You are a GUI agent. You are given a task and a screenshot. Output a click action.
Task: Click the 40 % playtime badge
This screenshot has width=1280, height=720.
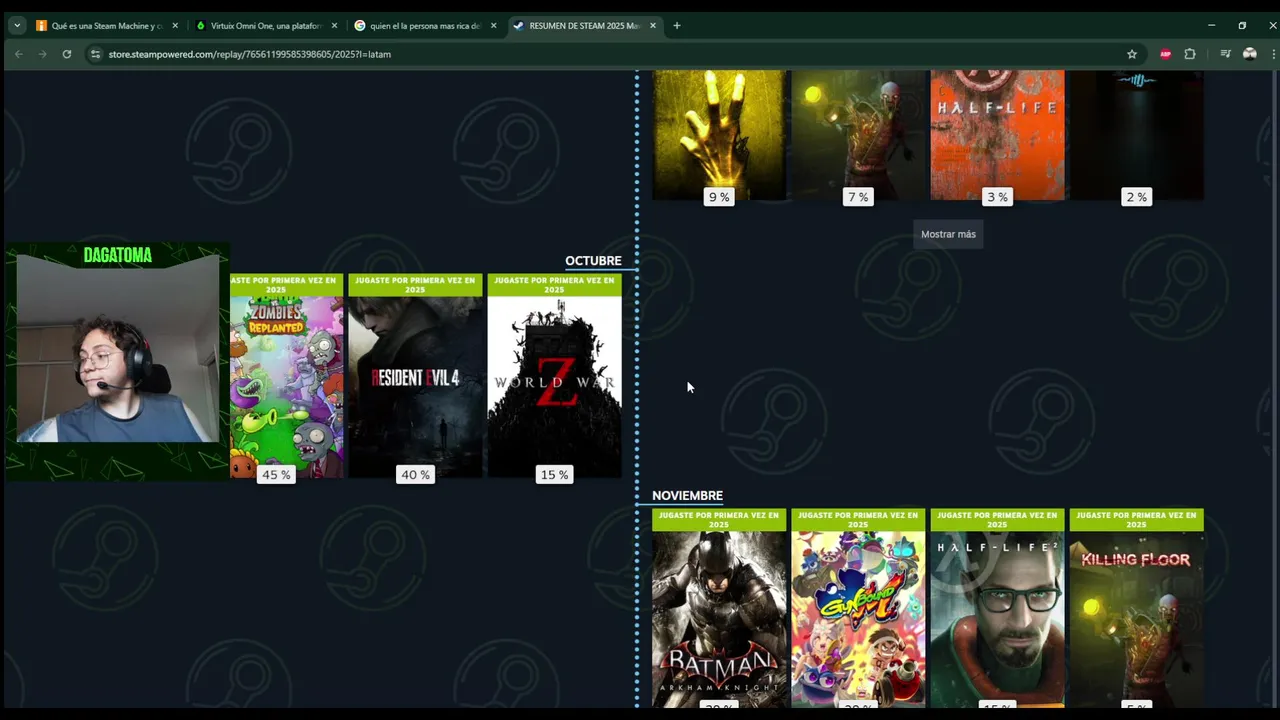415,475
